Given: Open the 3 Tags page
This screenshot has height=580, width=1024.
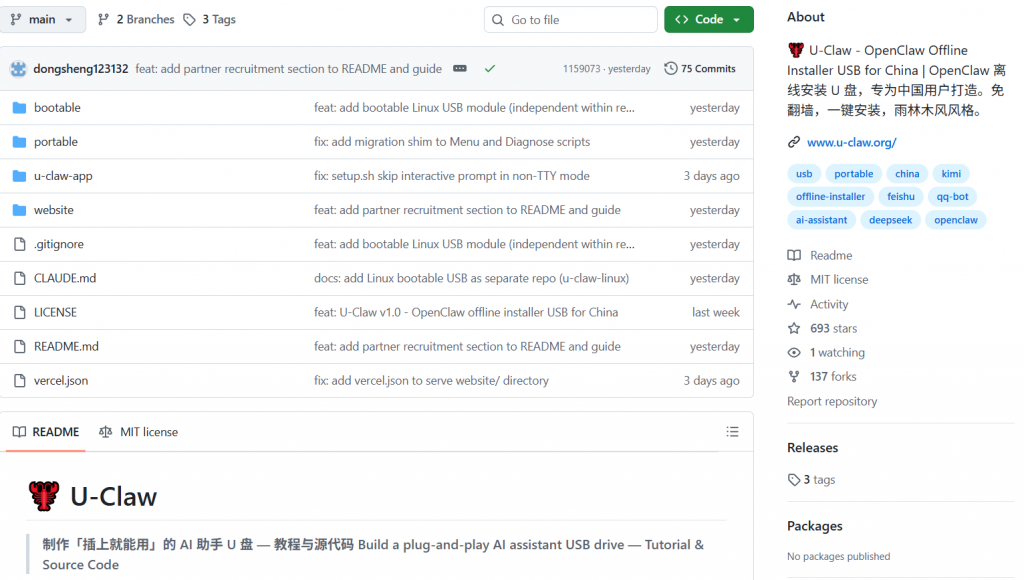Looking at the screenshot, I should (x=210, y=19).
